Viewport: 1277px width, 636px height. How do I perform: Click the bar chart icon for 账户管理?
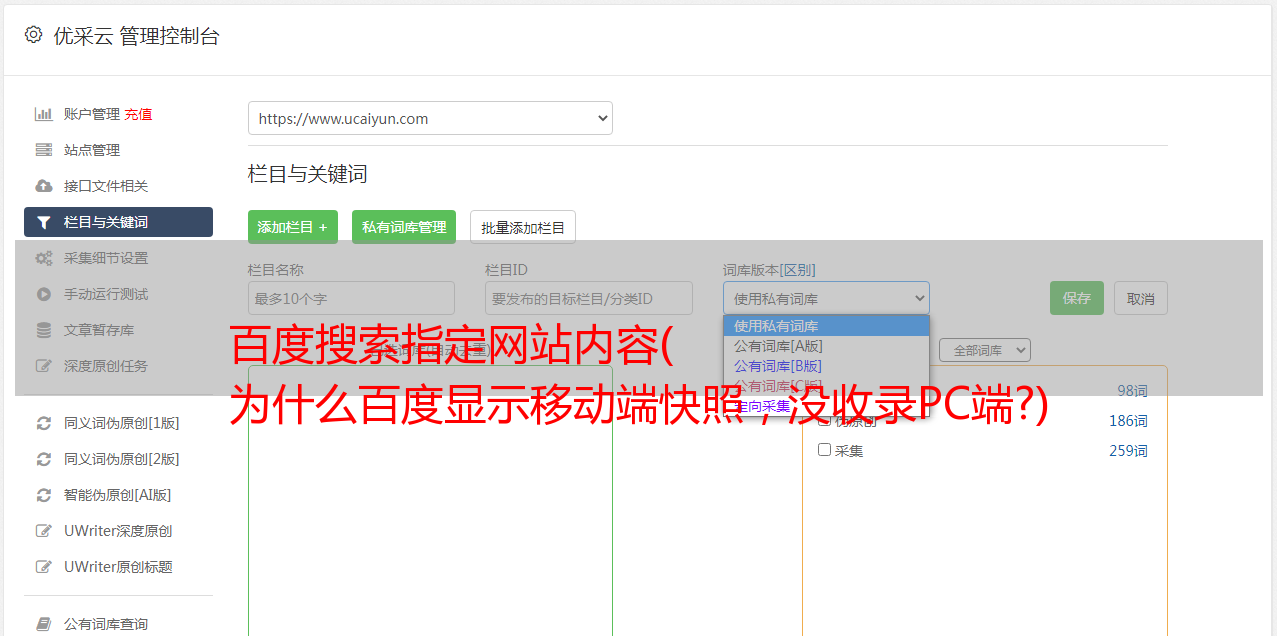tap(43, 114)
